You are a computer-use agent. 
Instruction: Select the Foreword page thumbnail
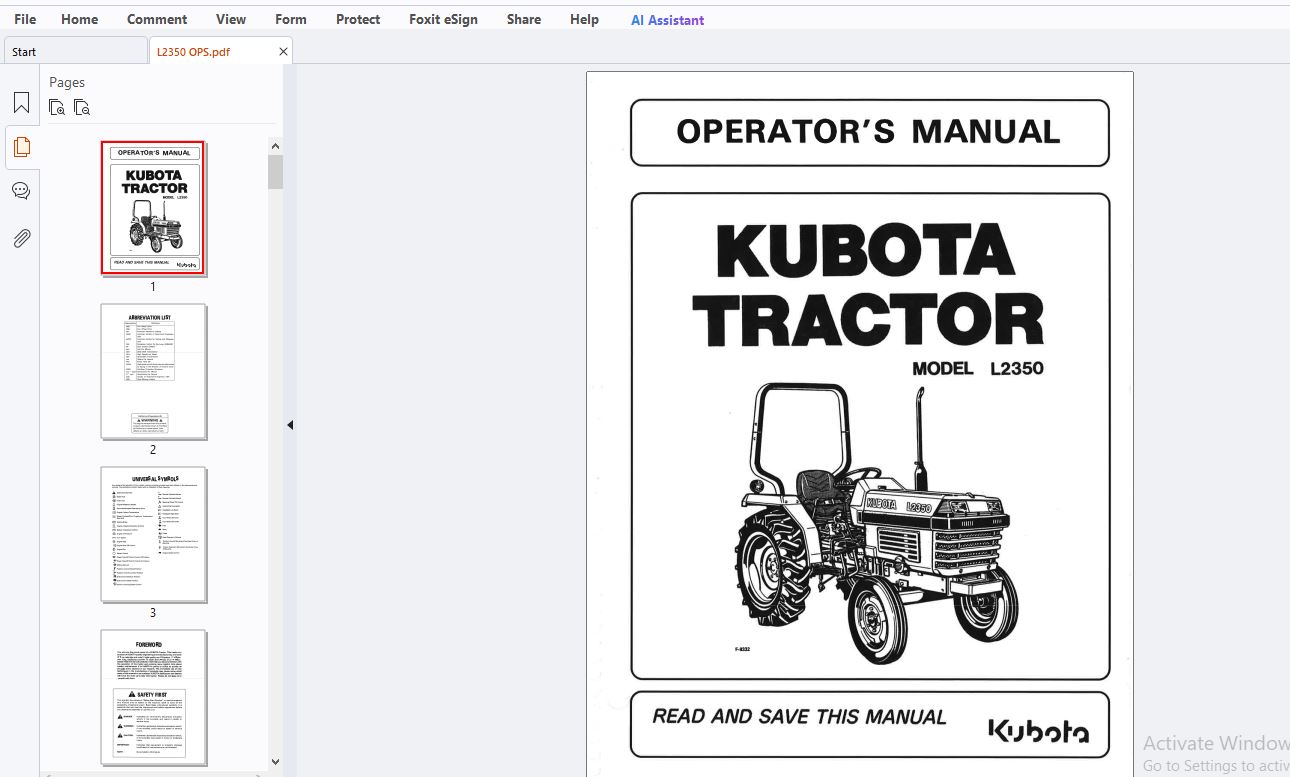tap(153, 697)
